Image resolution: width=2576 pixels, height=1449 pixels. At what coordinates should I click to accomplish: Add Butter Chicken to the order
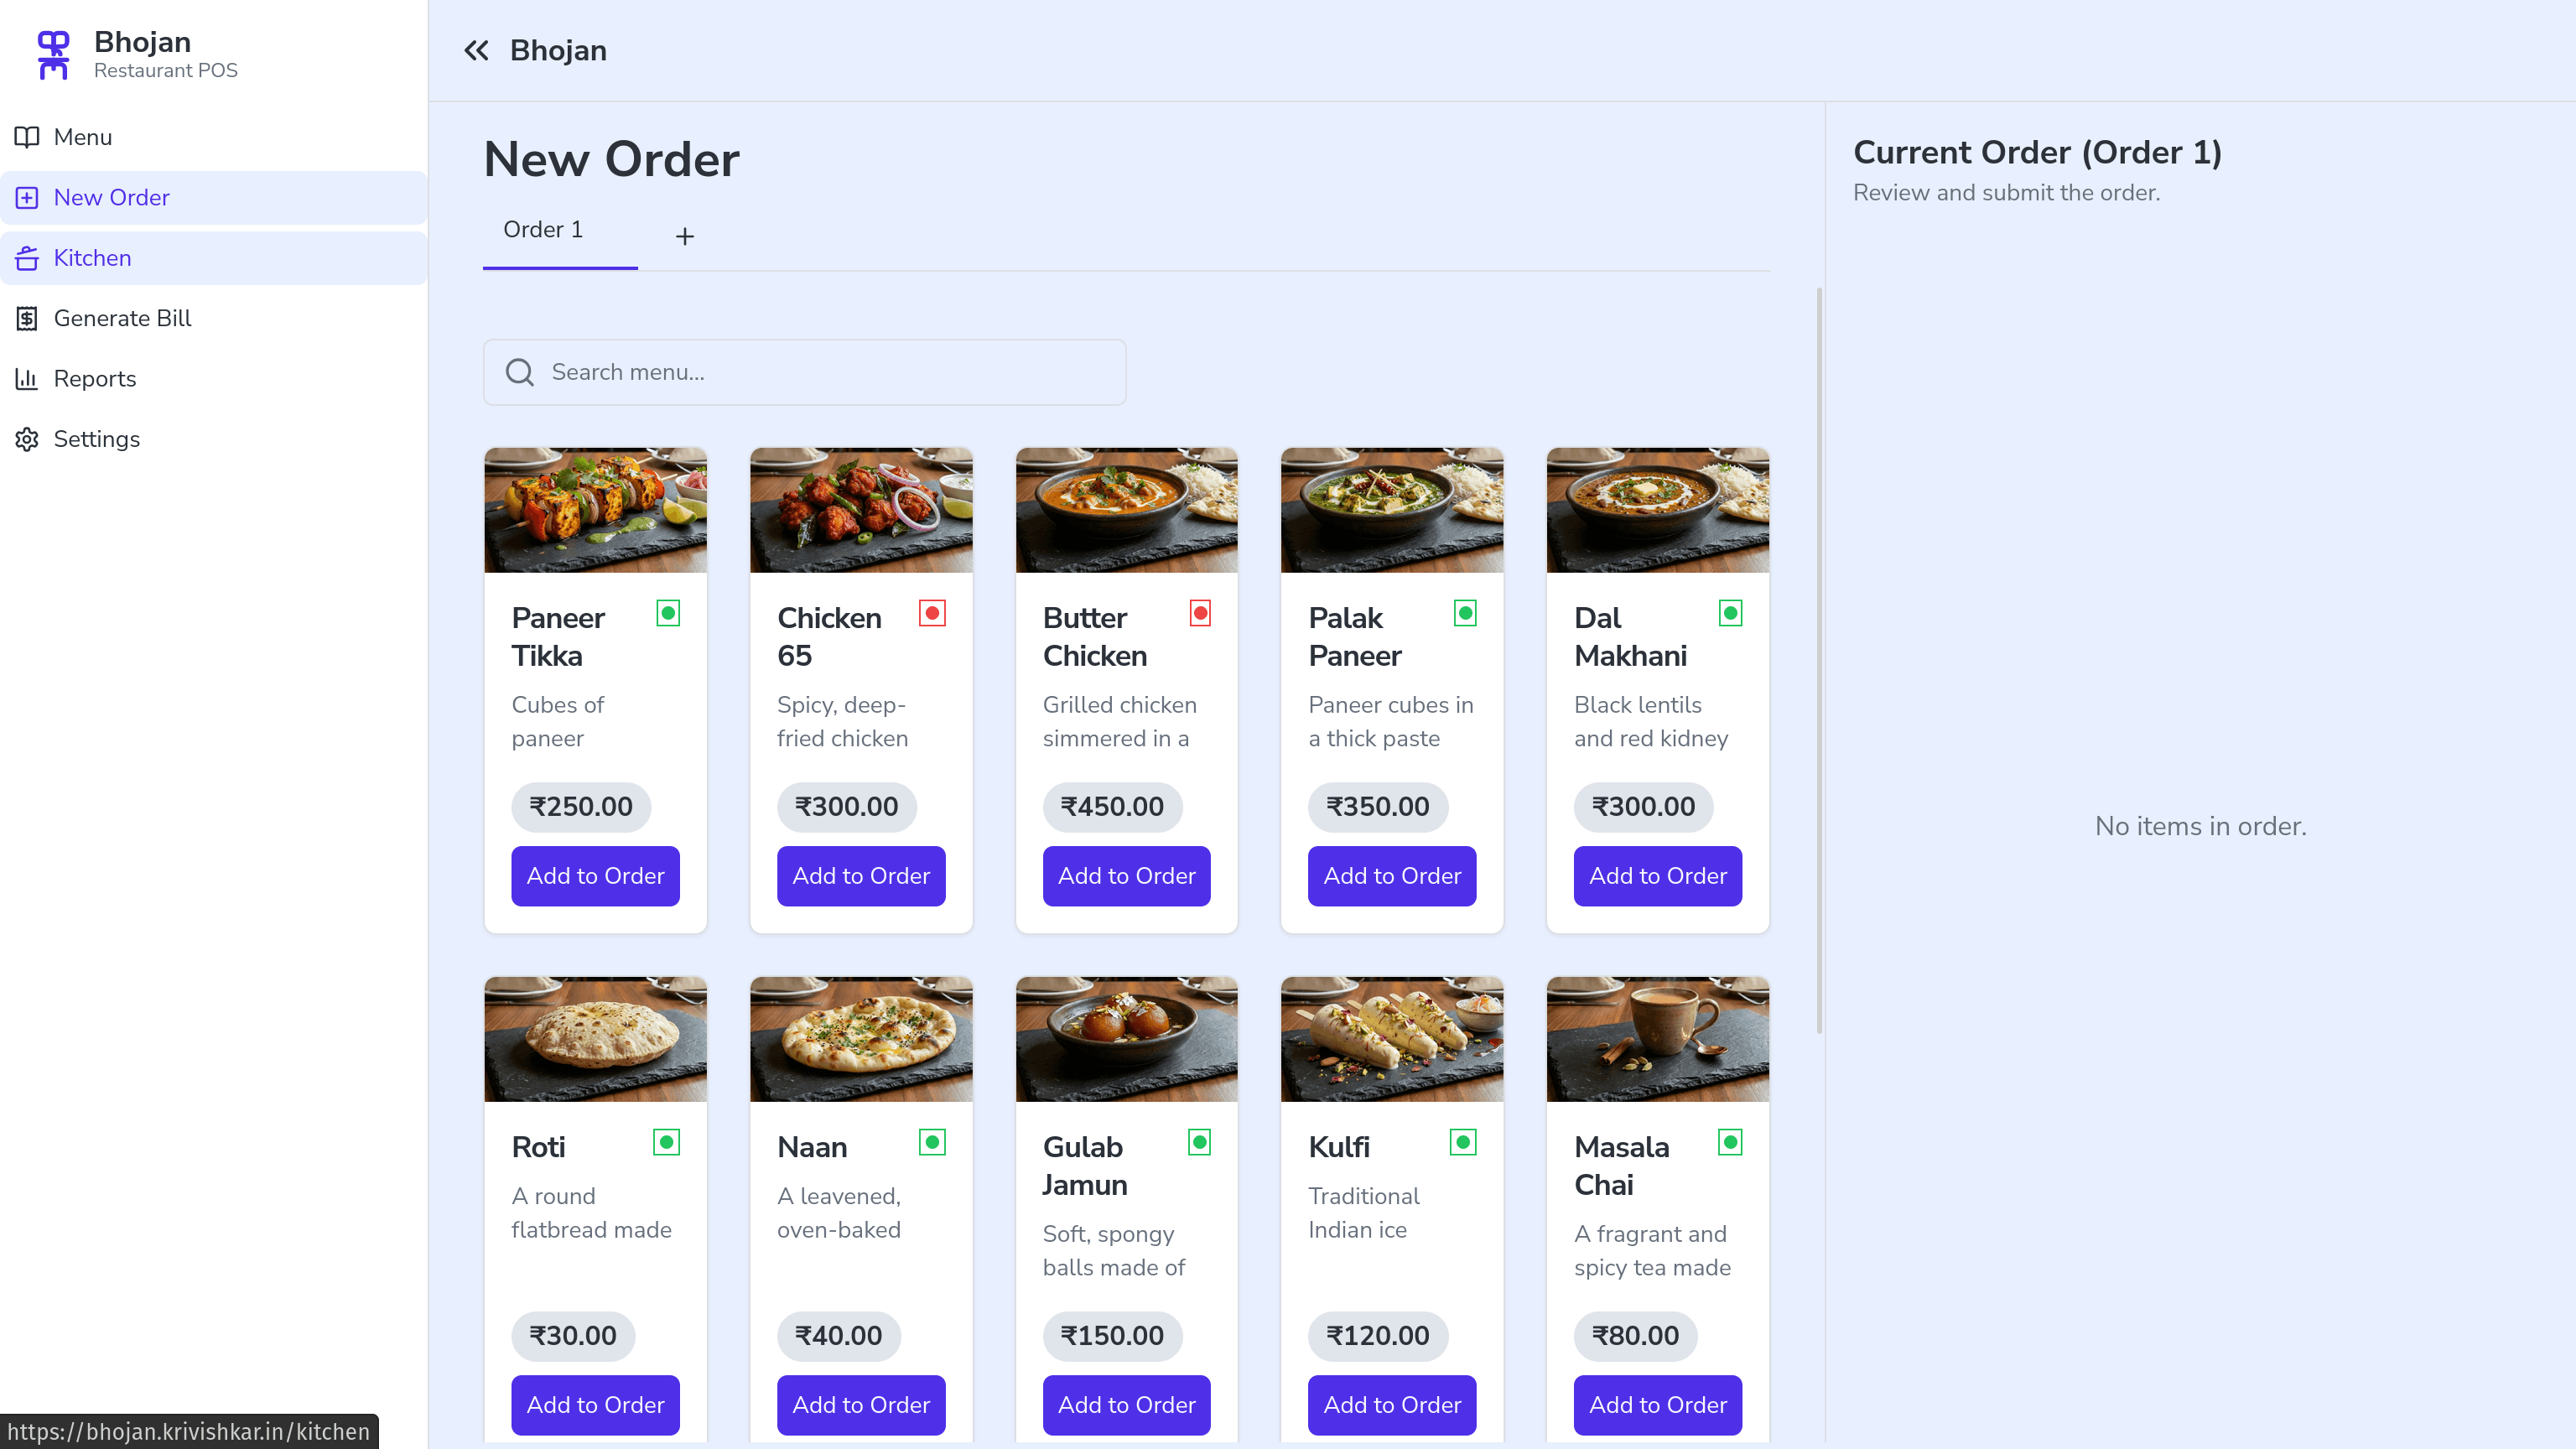coord(1126,876)
